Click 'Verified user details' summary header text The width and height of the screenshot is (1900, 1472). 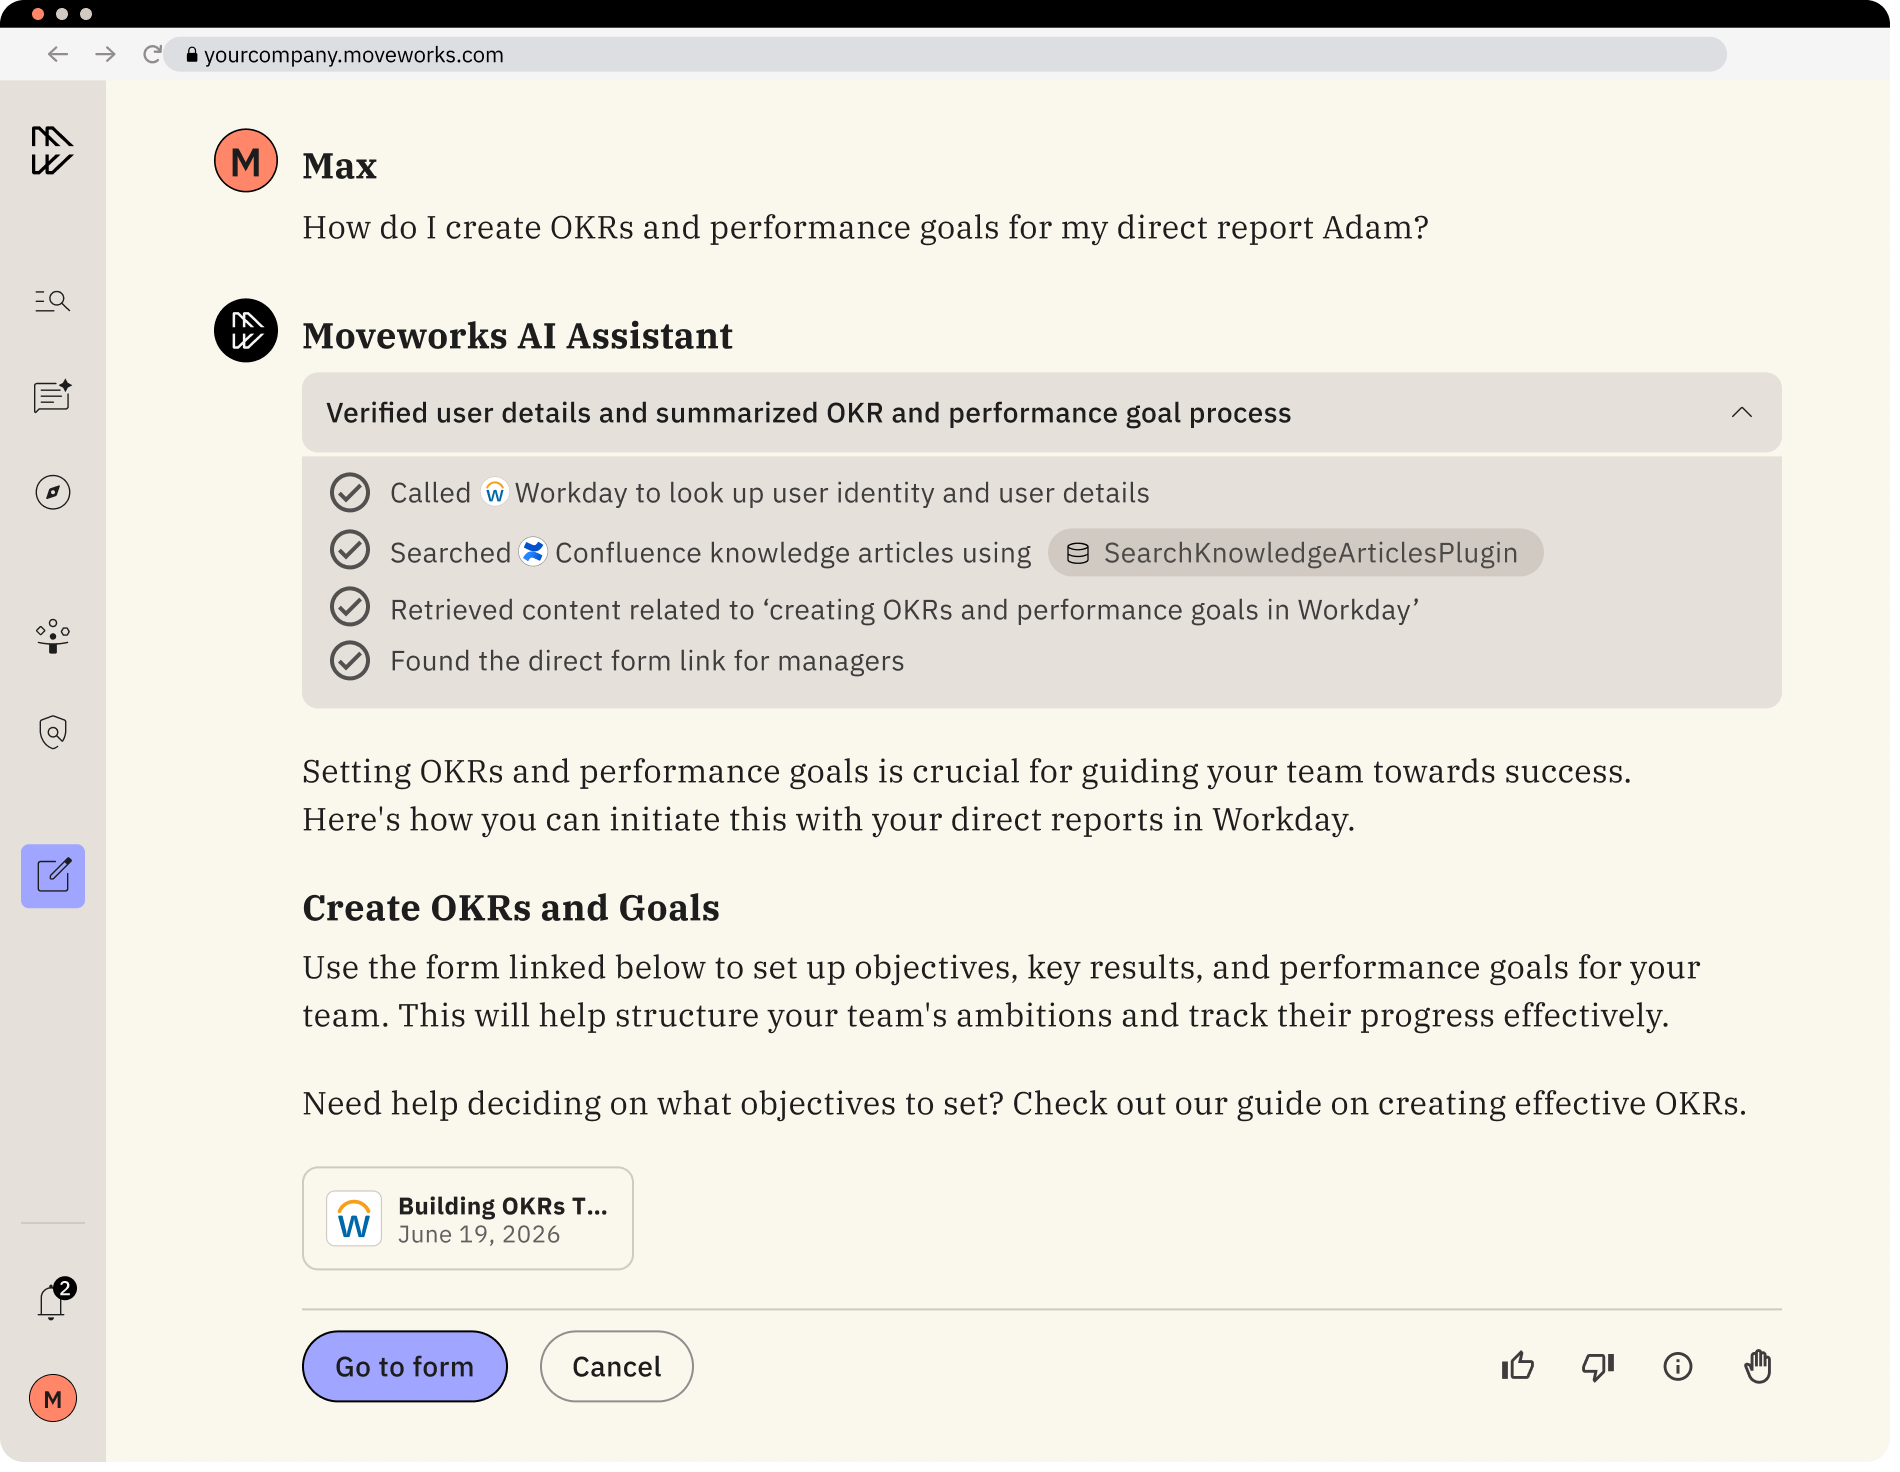pos(808,413)
